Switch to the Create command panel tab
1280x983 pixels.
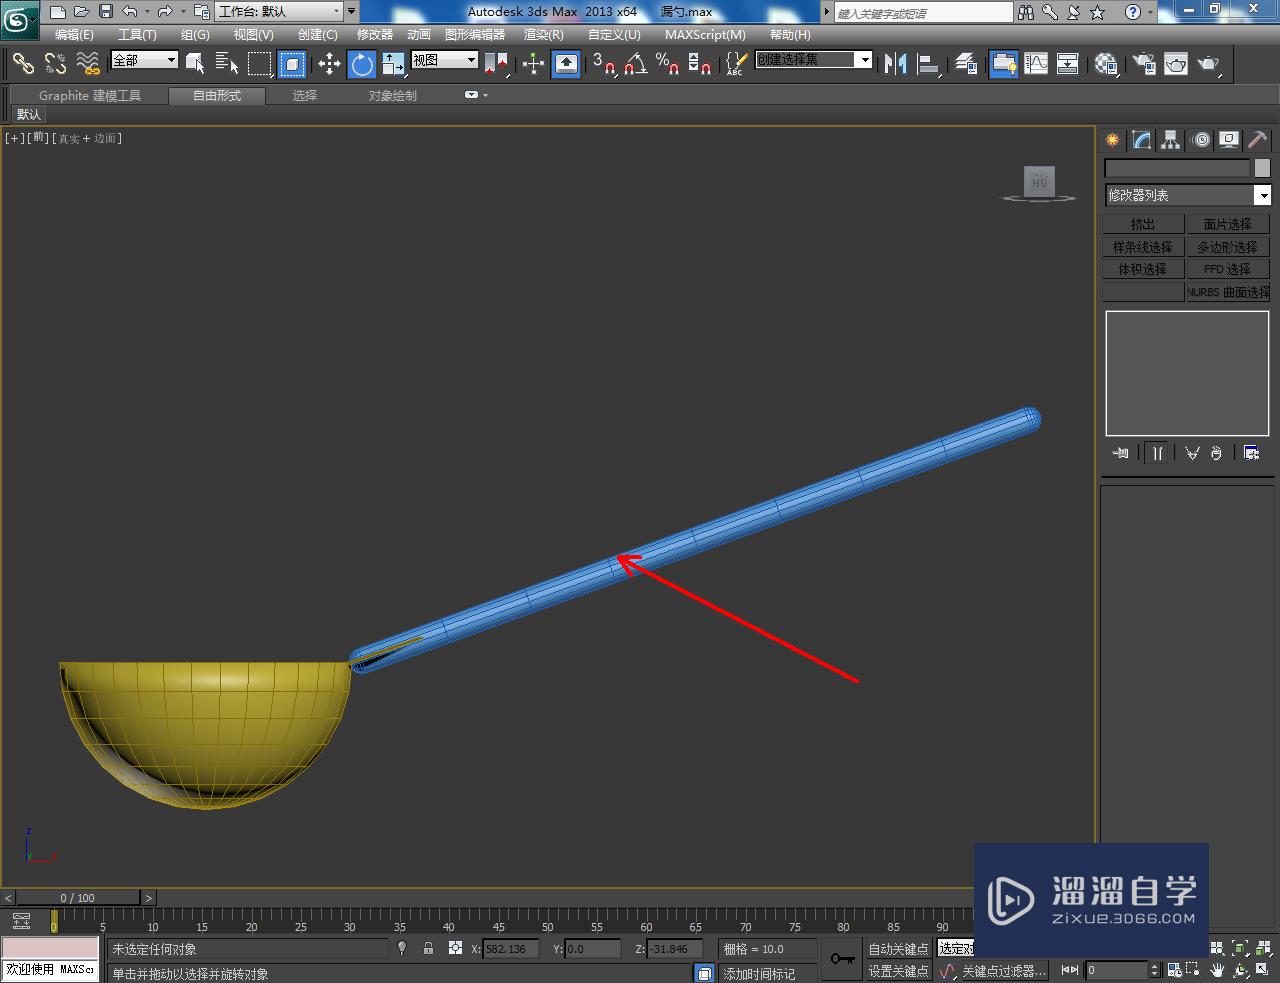point(1112,140)
